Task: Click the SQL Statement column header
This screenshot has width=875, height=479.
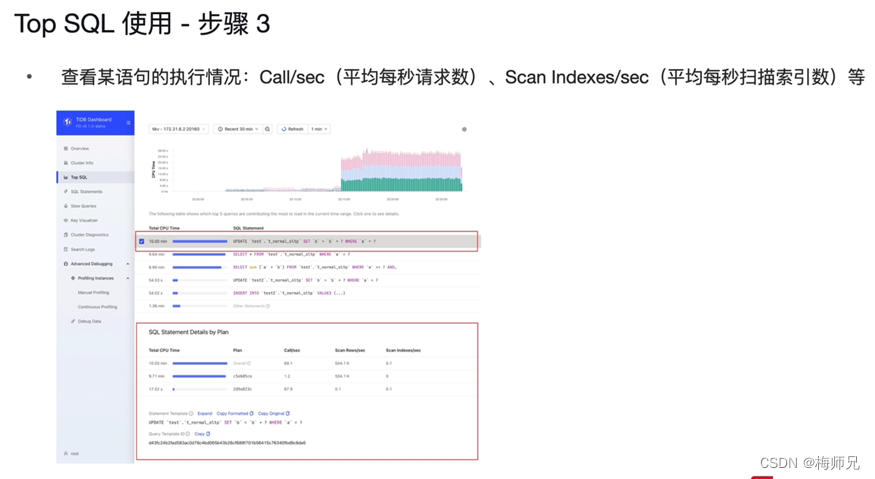Action: click(x=248, y=228)
